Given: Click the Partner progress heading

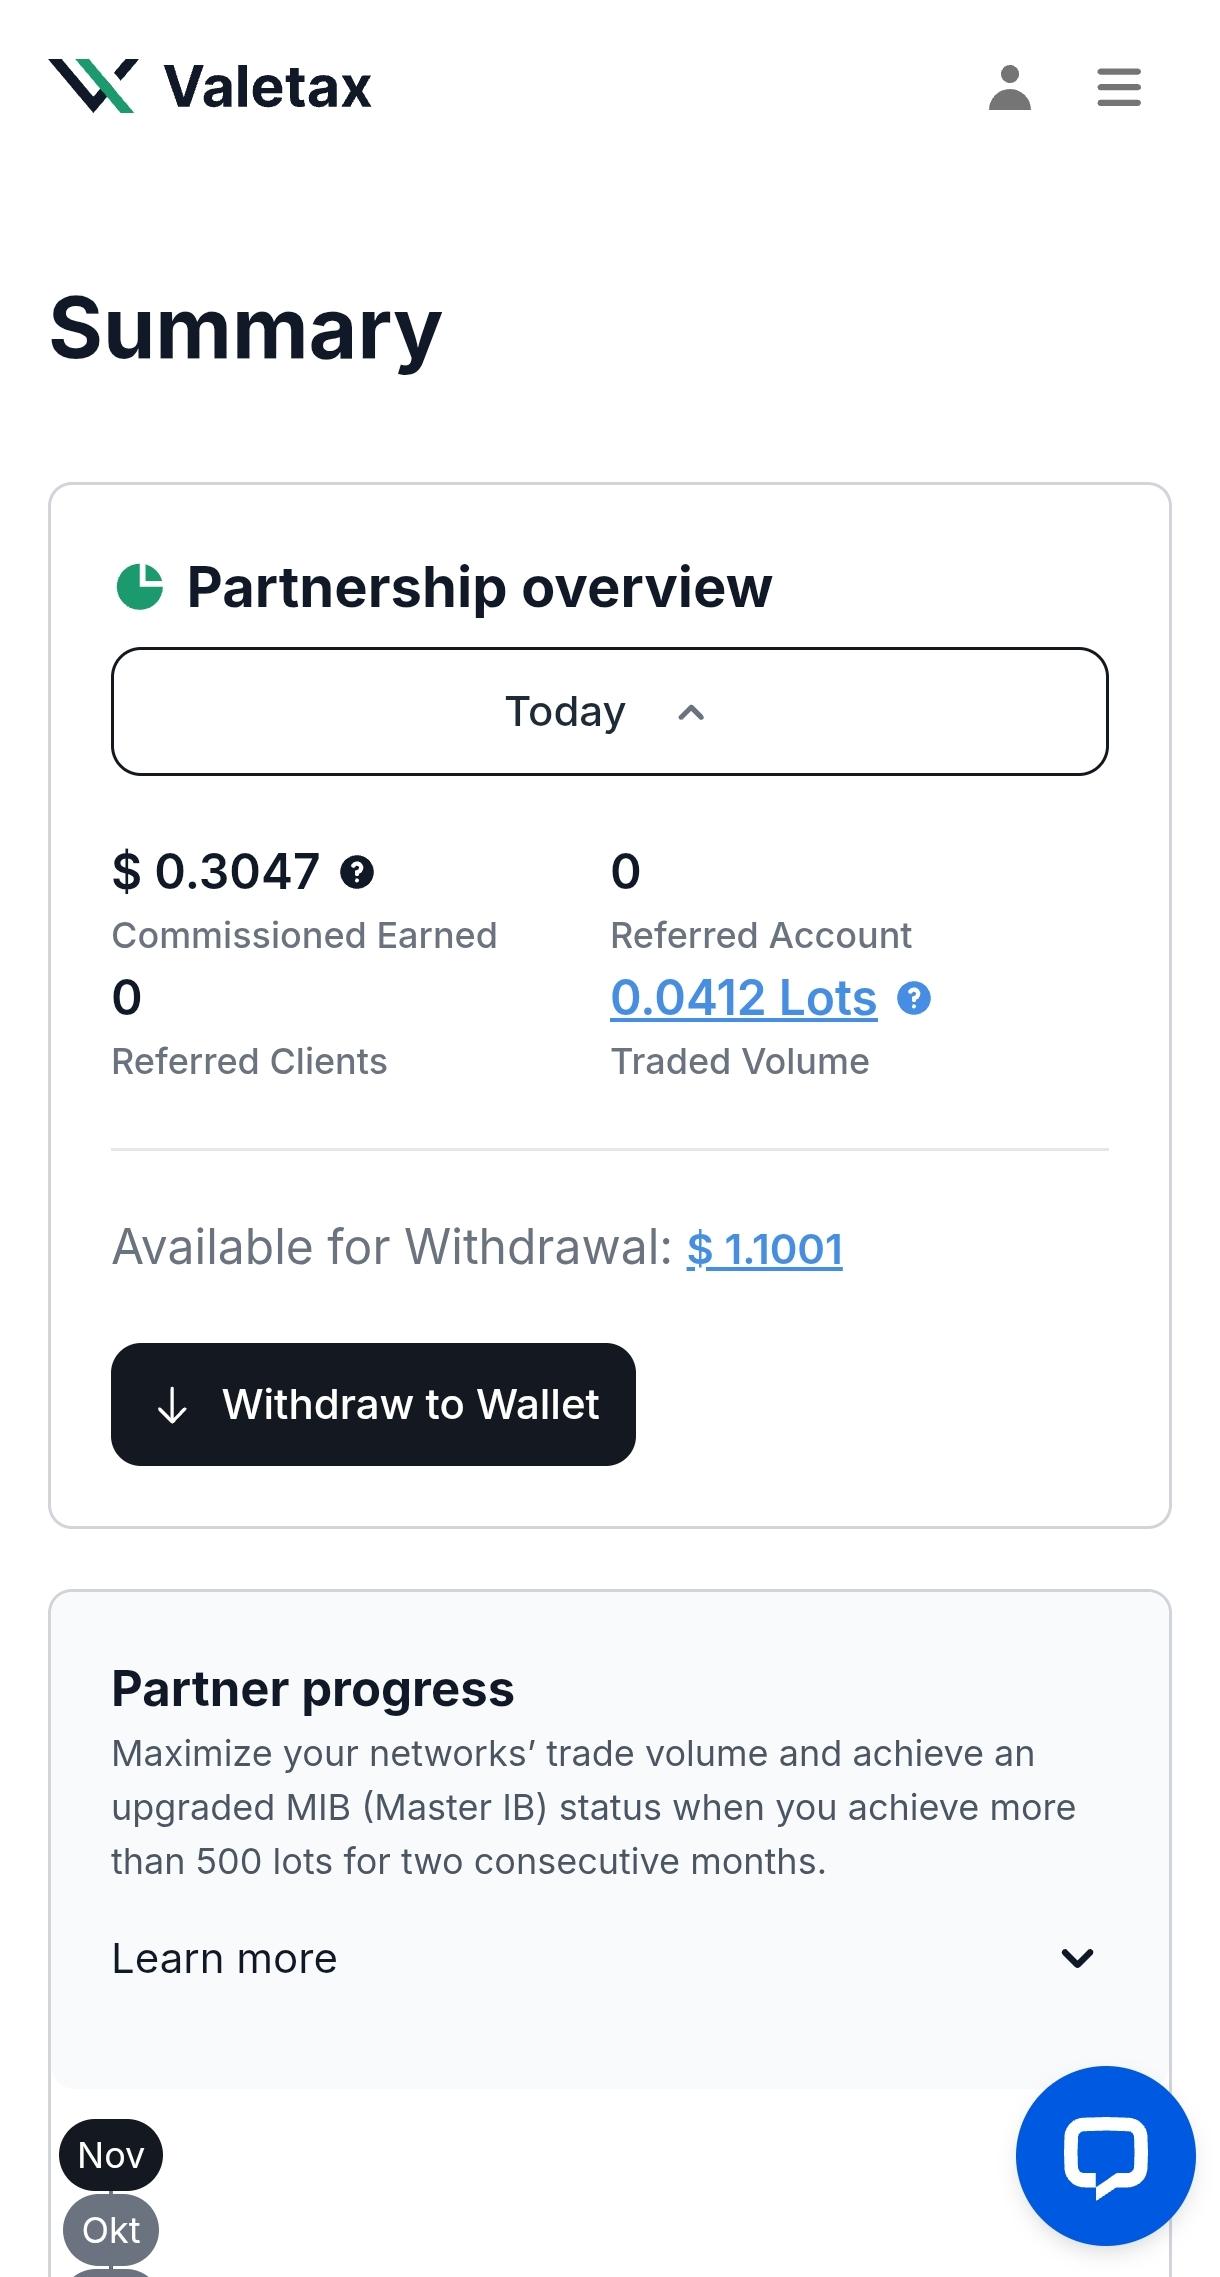Looking at the screenshot, I should [x=313, y=1689].
